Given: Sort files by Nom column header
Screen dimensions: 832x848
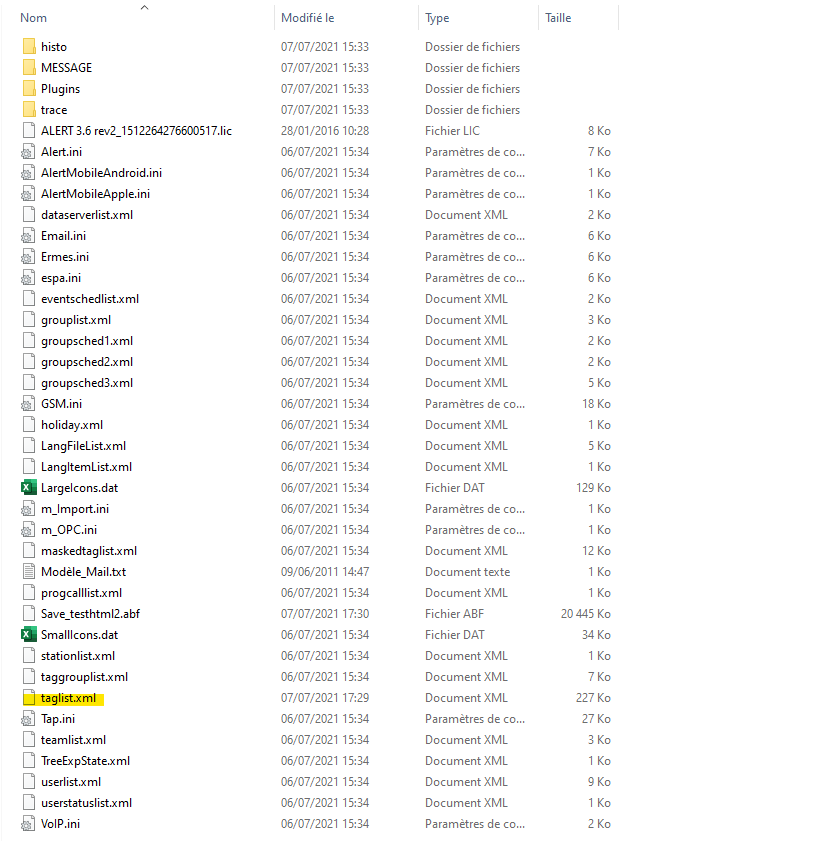Looking at the screenshot, I should [34, 18].
